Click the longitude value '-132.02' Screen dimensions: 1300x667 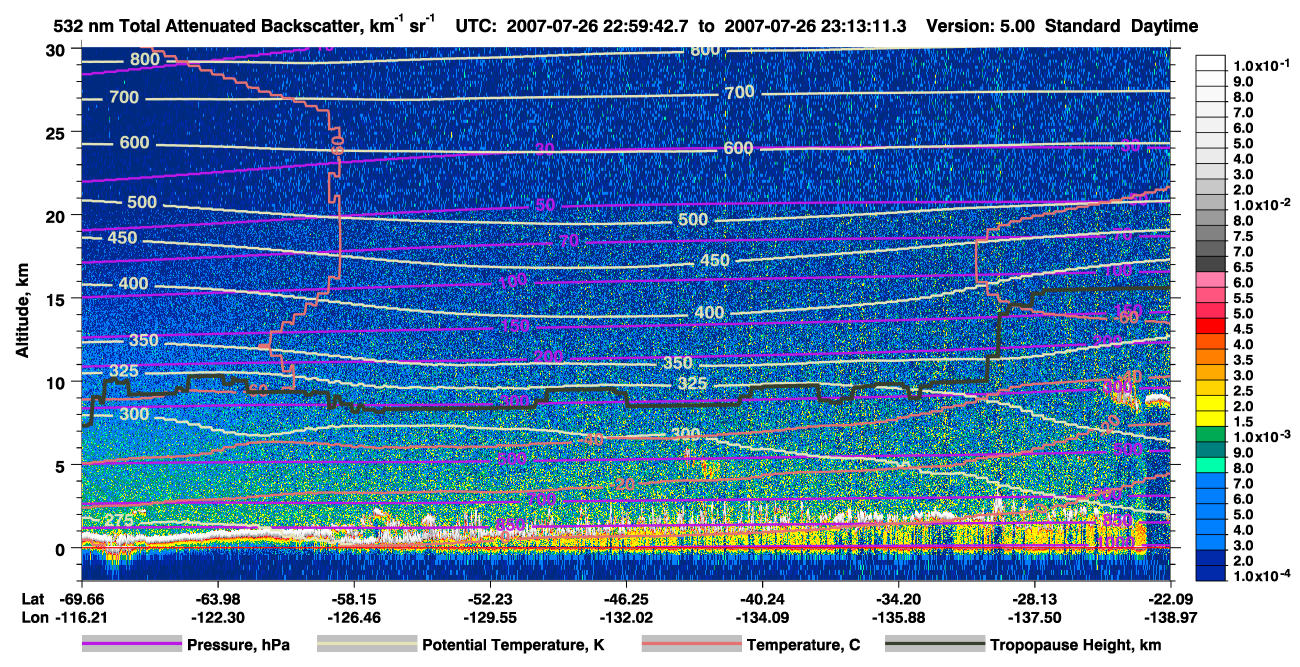(626, 618)
